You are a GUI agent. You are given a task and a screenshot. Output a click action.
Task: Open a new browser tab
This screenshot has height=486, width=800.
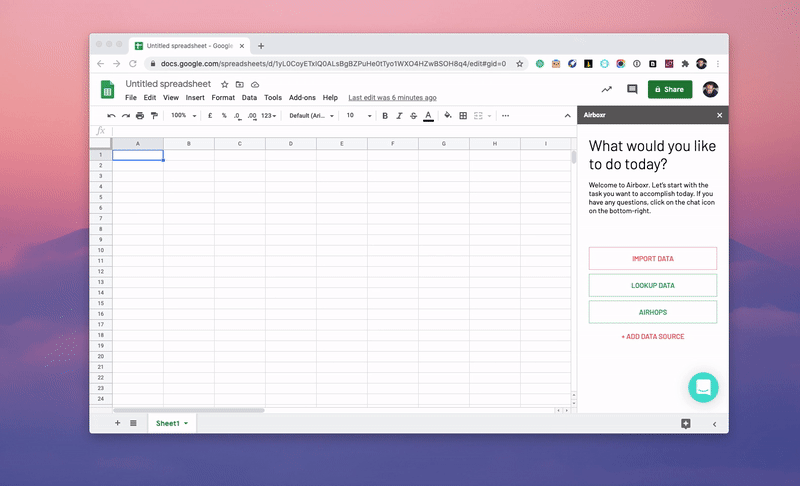(261, 46)
